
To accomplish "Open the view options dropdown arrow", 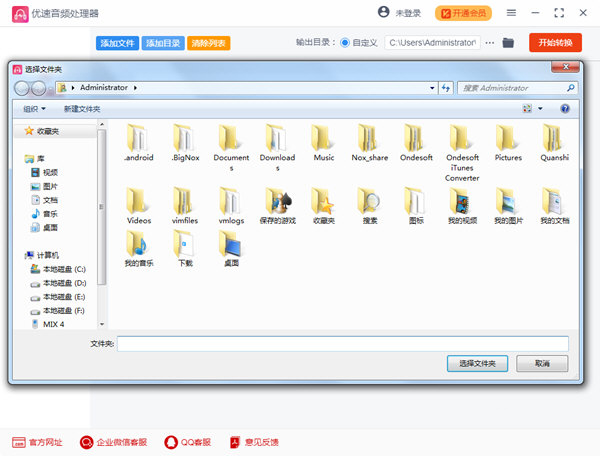I will click(540, 108).
